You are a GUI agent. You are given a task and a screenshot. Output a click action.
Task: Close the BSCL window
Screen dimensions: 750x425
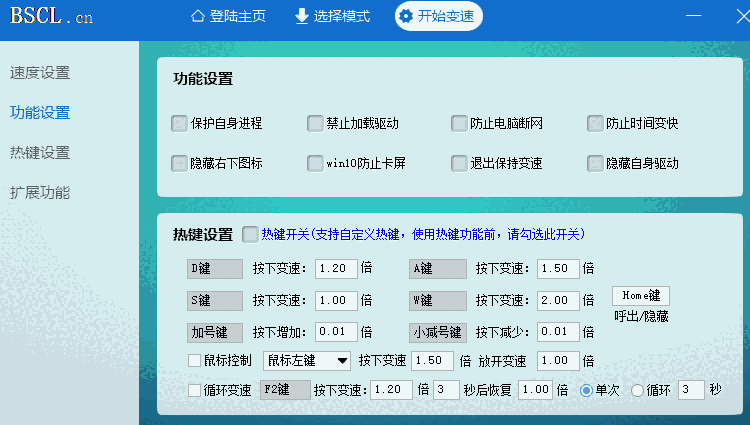pos(743,16)
